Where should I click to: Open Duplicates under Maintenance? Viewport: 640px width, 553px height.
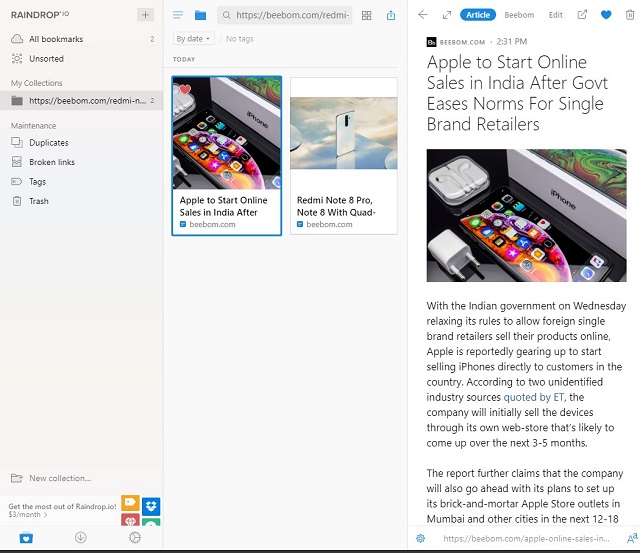pos(82,143)
